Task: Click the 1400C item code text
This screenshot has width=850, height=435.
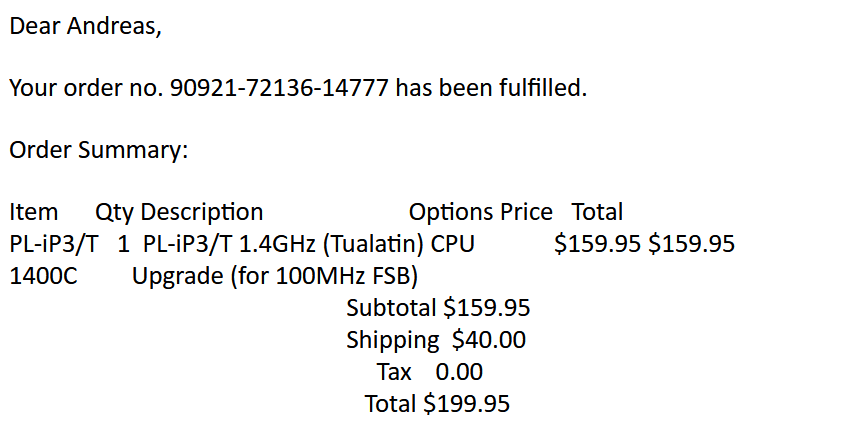Action: [43, 276]
